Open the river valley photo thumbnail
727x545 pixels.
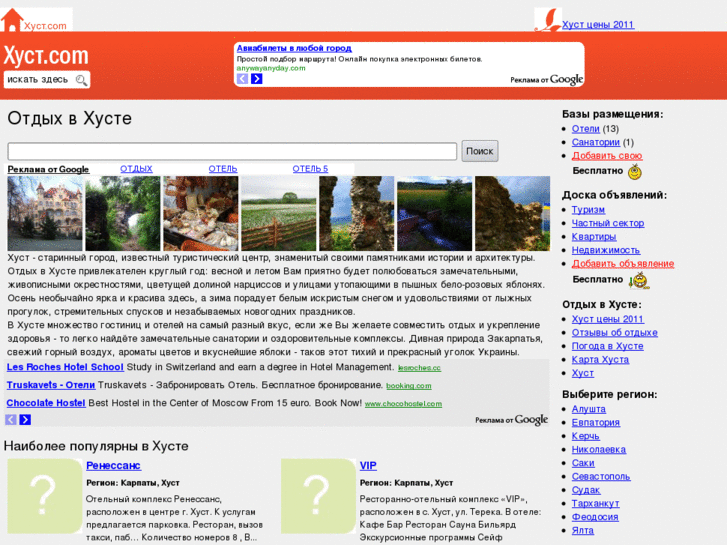(434, 213)
